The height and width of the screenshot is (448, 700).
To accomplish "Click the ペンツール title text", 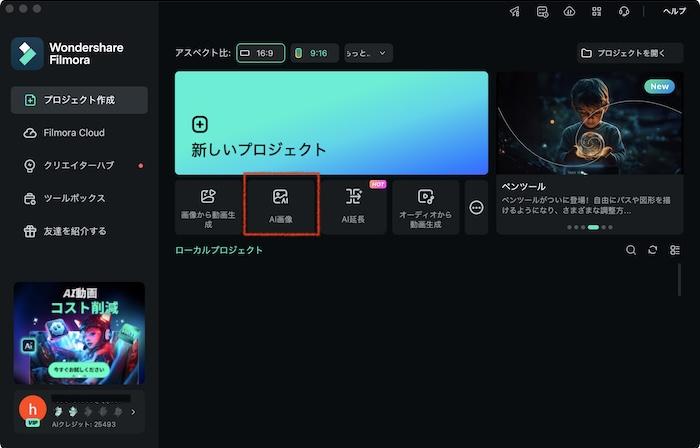I will click(523, 187).
